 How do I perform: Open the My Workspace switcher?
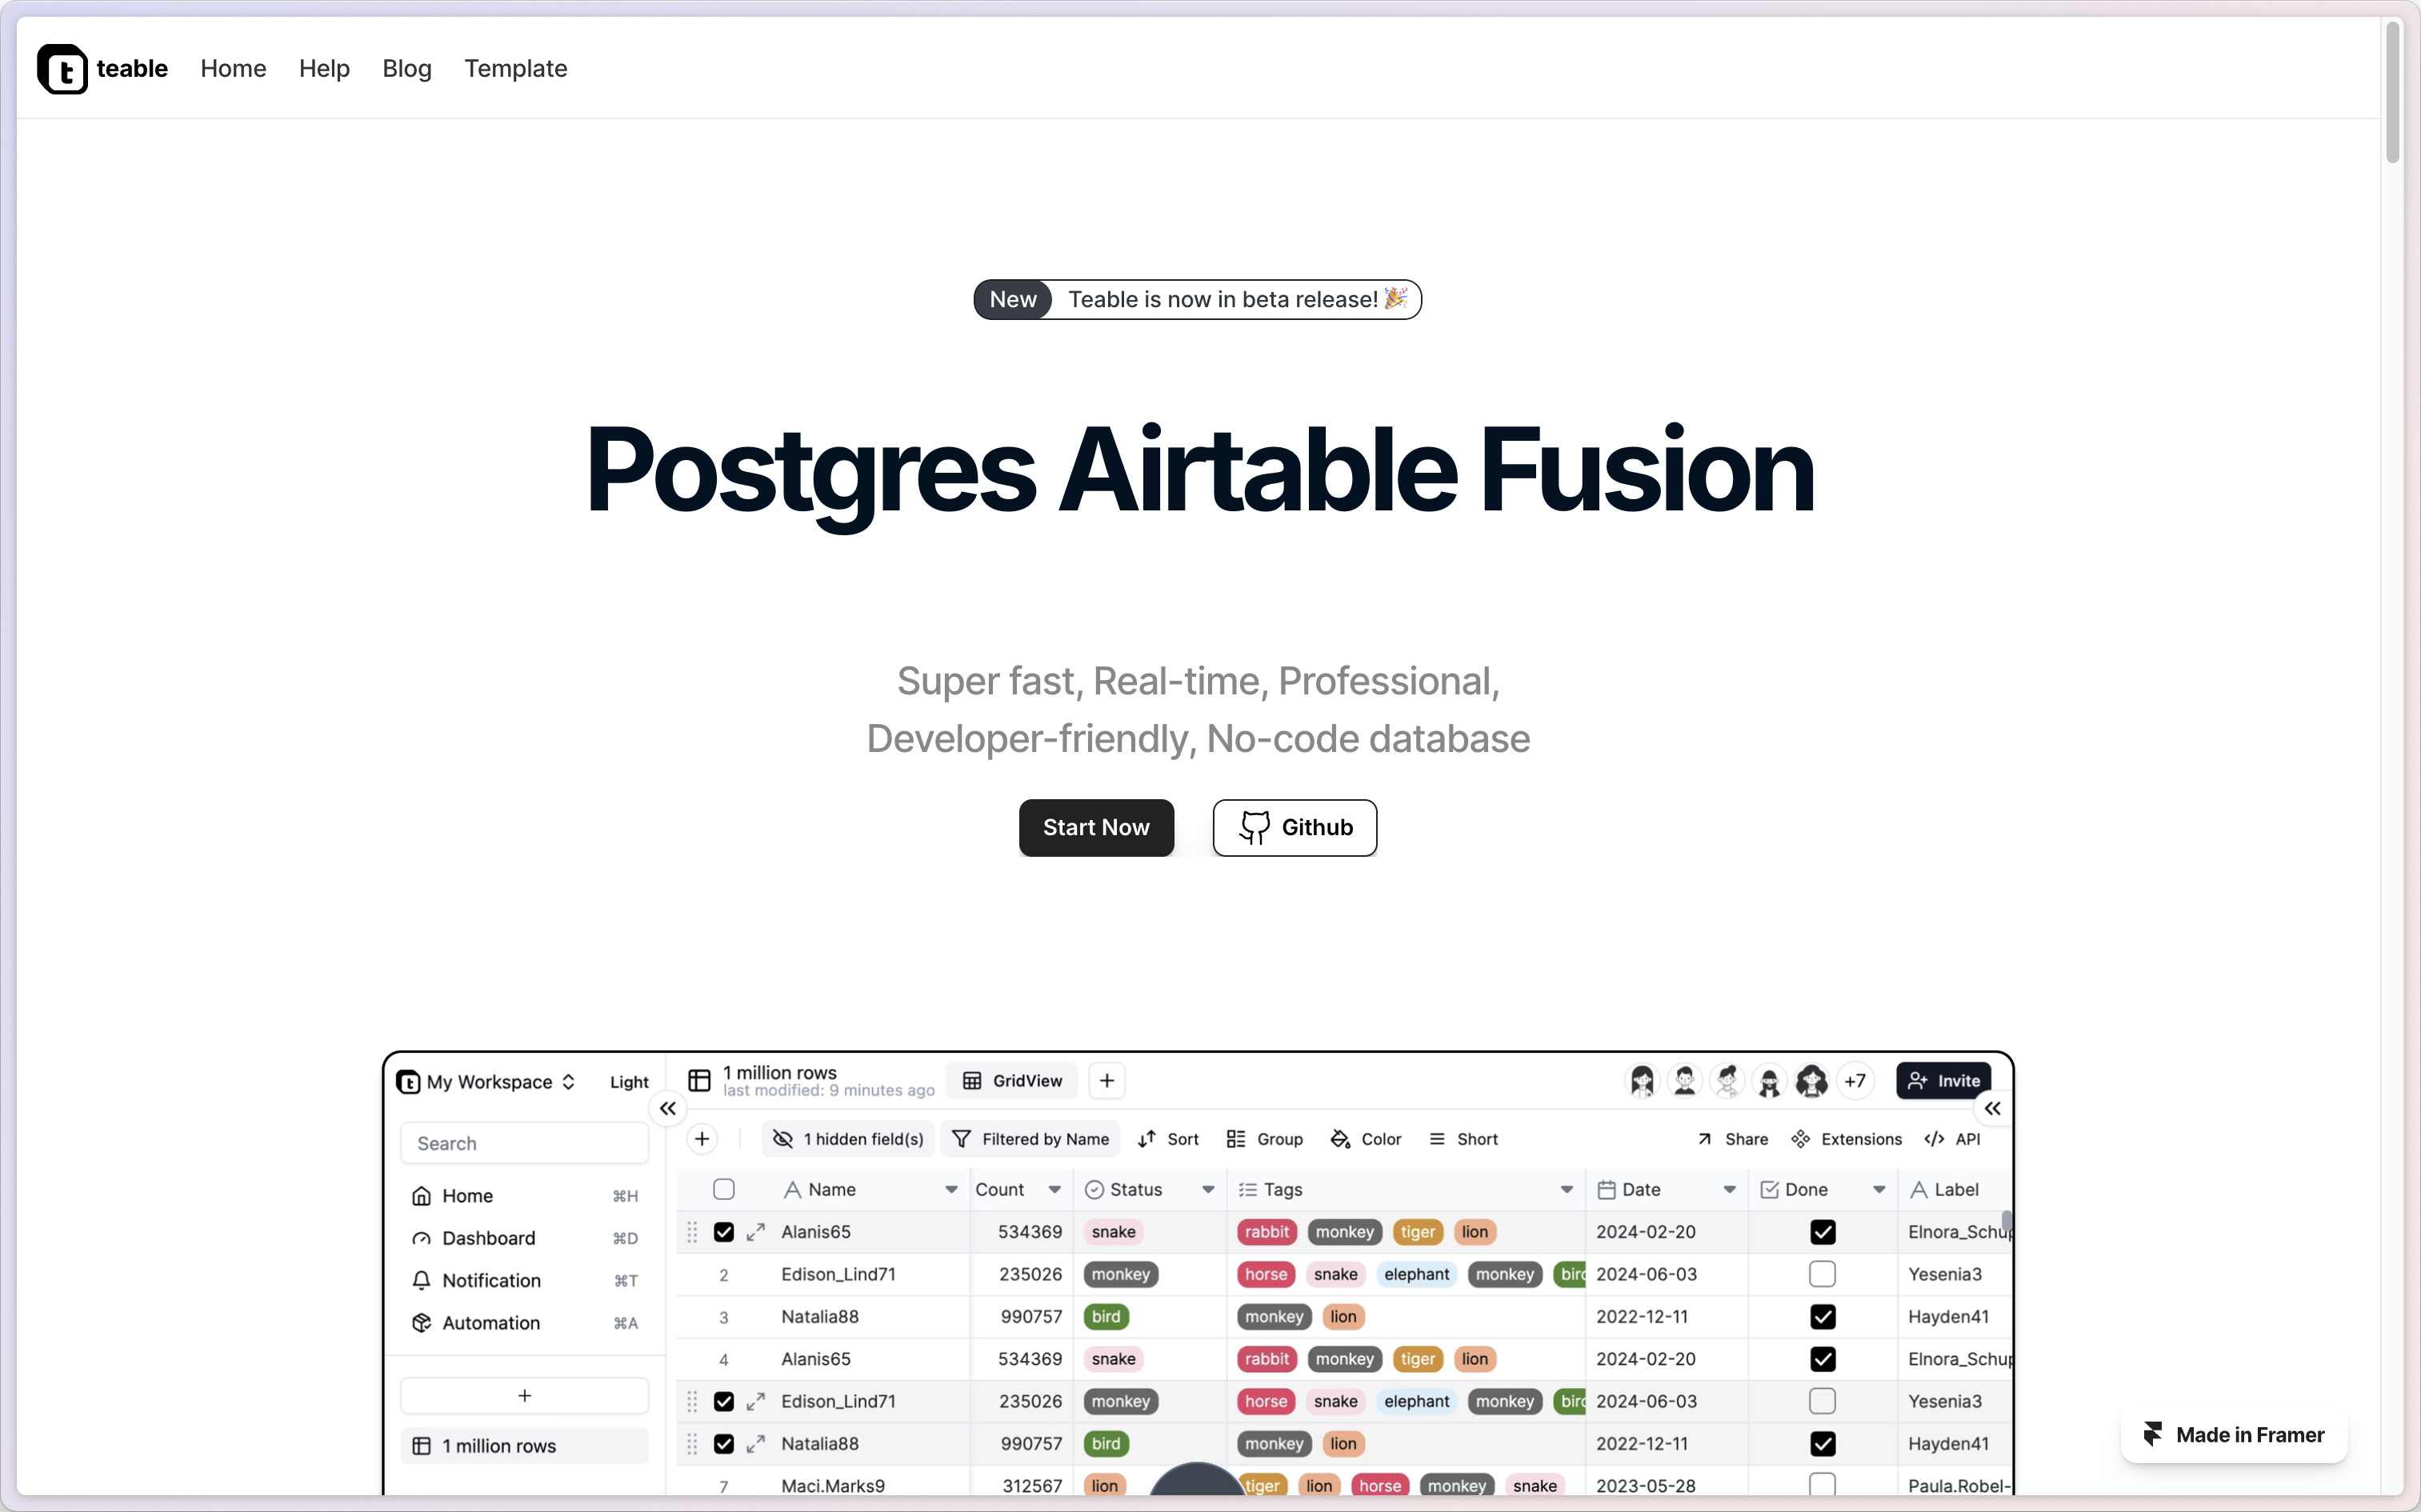pyautogui.click(x=488, y=1082)
